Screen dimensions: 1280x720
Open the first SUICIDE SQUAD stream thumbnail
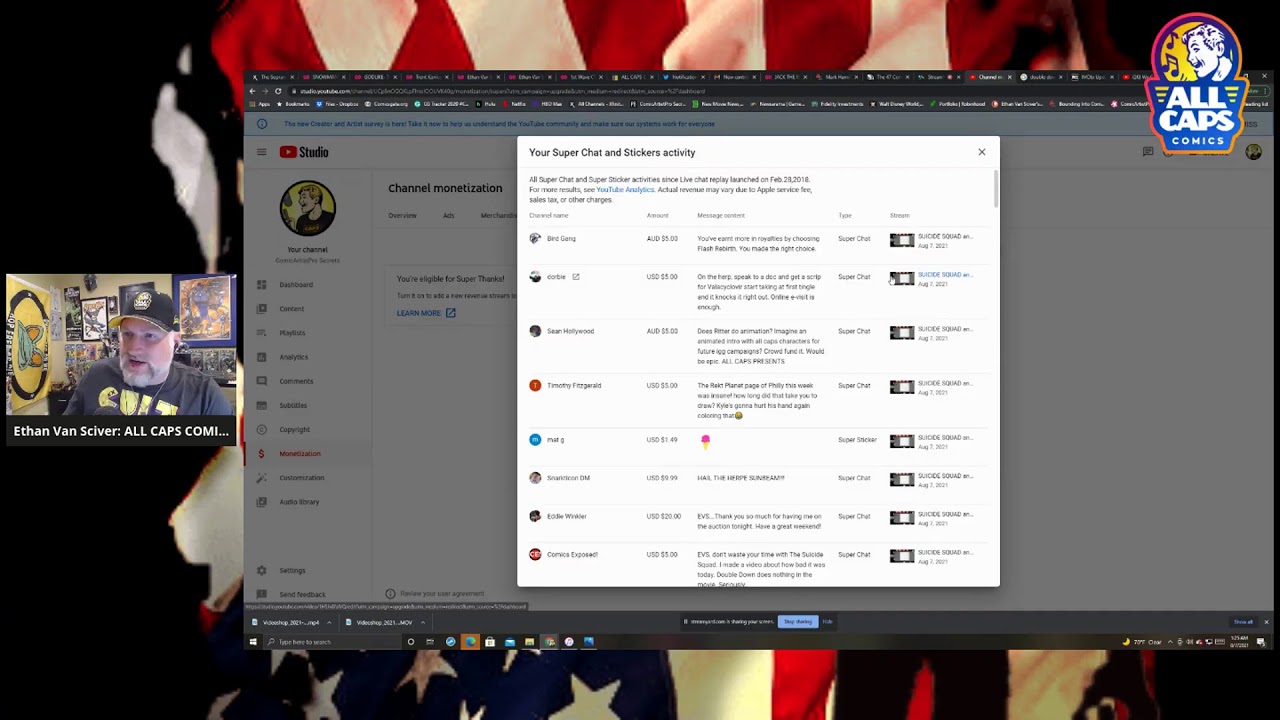pos(902,240)
